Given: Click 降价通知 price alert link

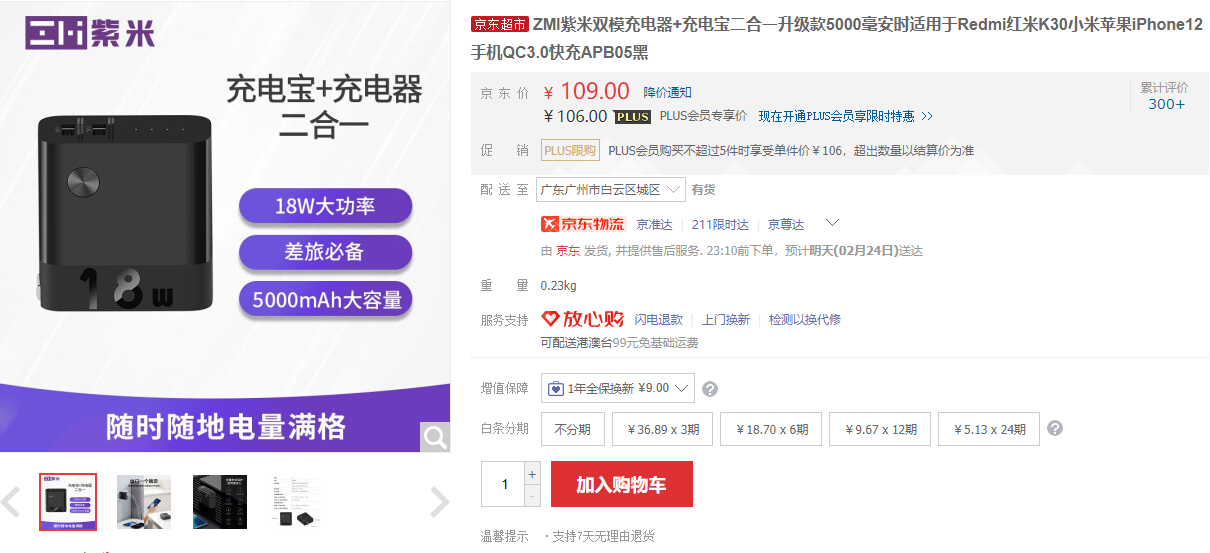Looking at the screenshot, I should click(x=667, y=93).
